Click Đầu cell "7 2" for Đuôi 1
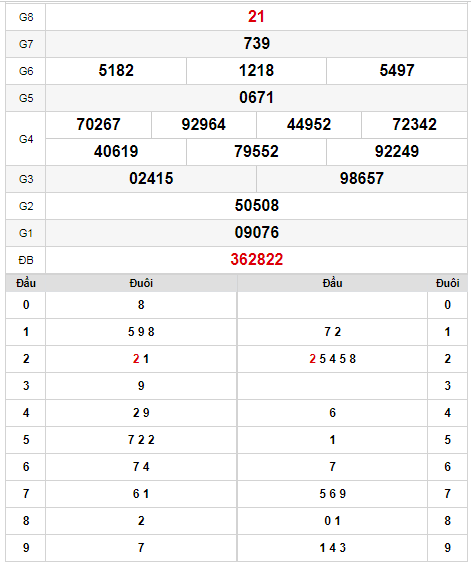Image resolution: width=471 pixels, height=564 pixels. 332,332
